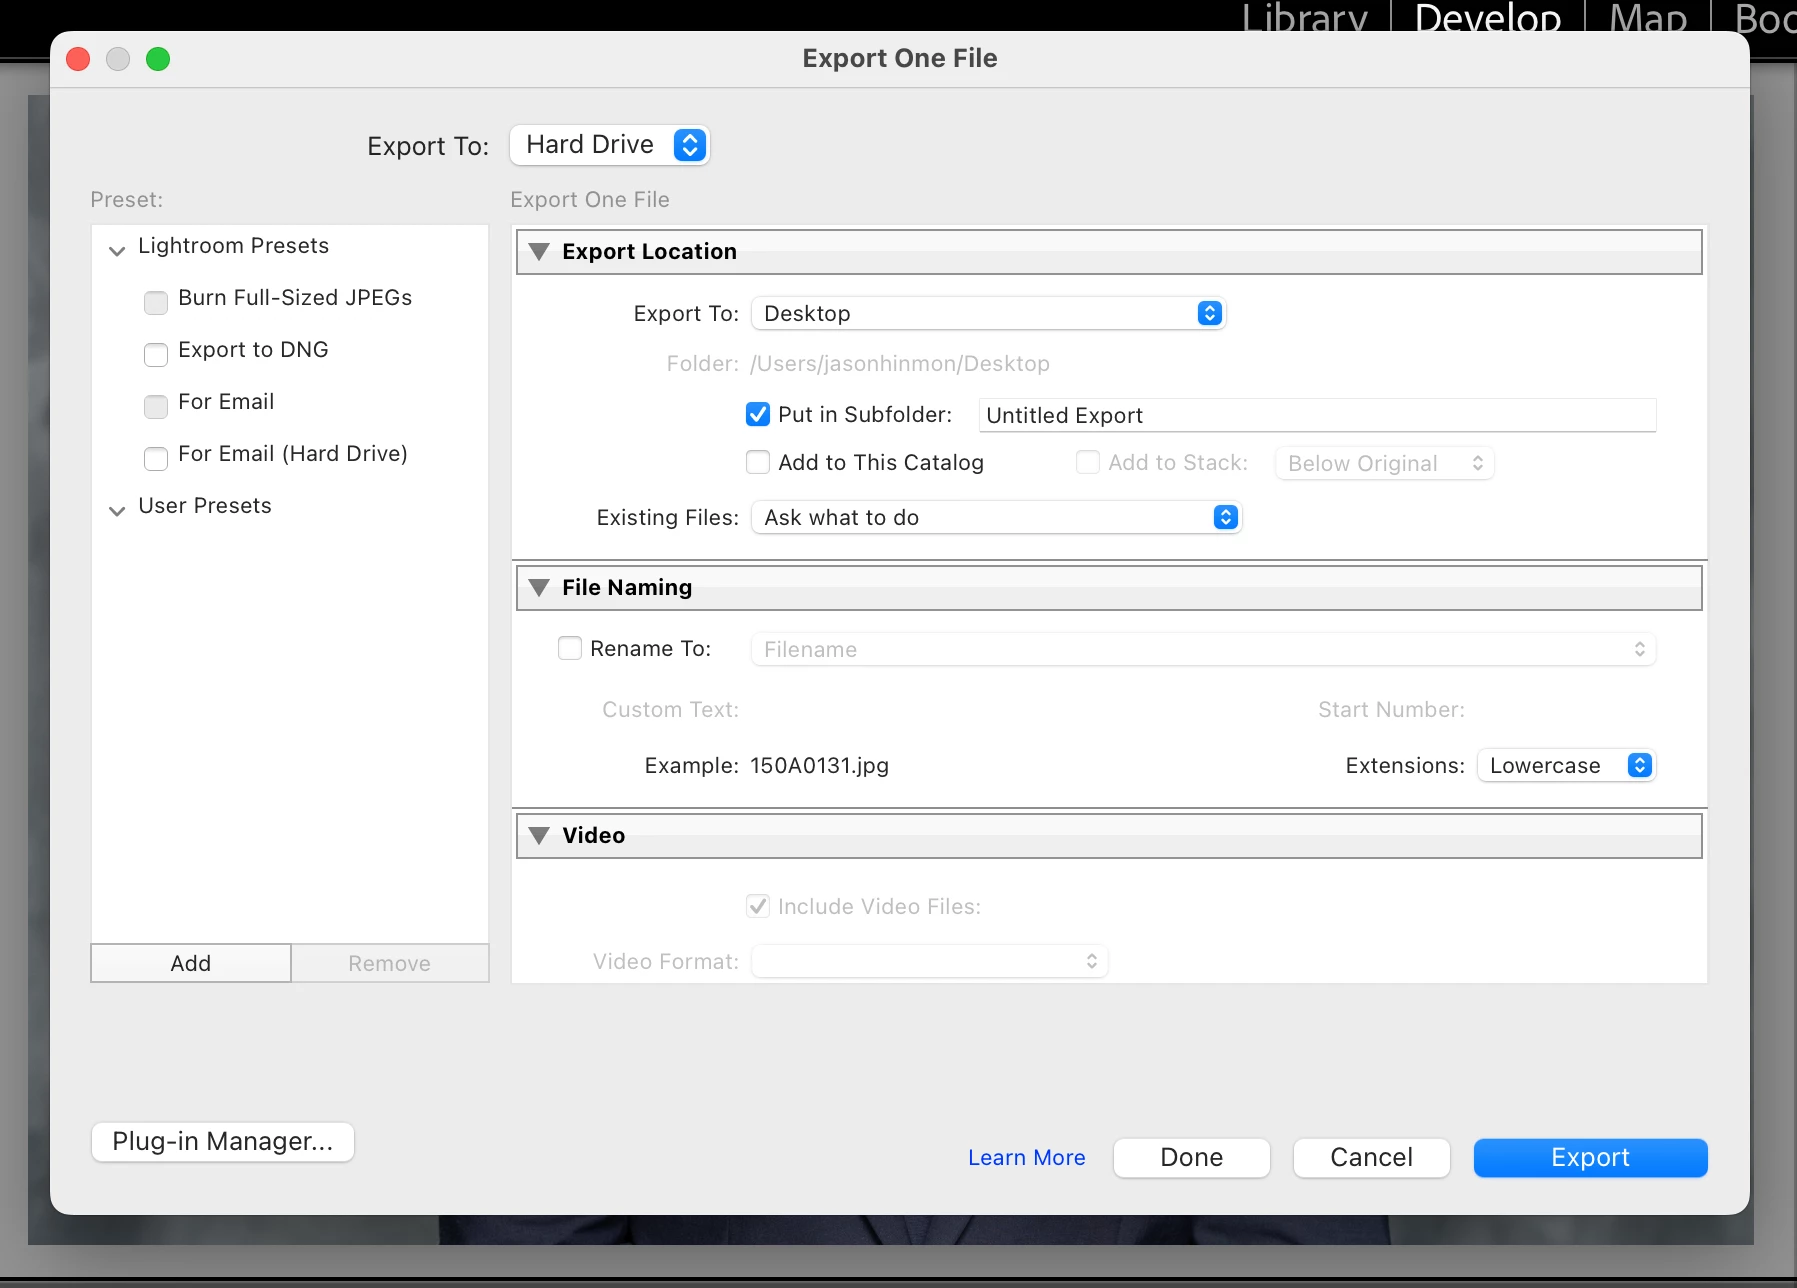Viewport: 1797px width, 1288px height.
Task: Switch to the Develop module
Action: click(x=1488, y=18)
